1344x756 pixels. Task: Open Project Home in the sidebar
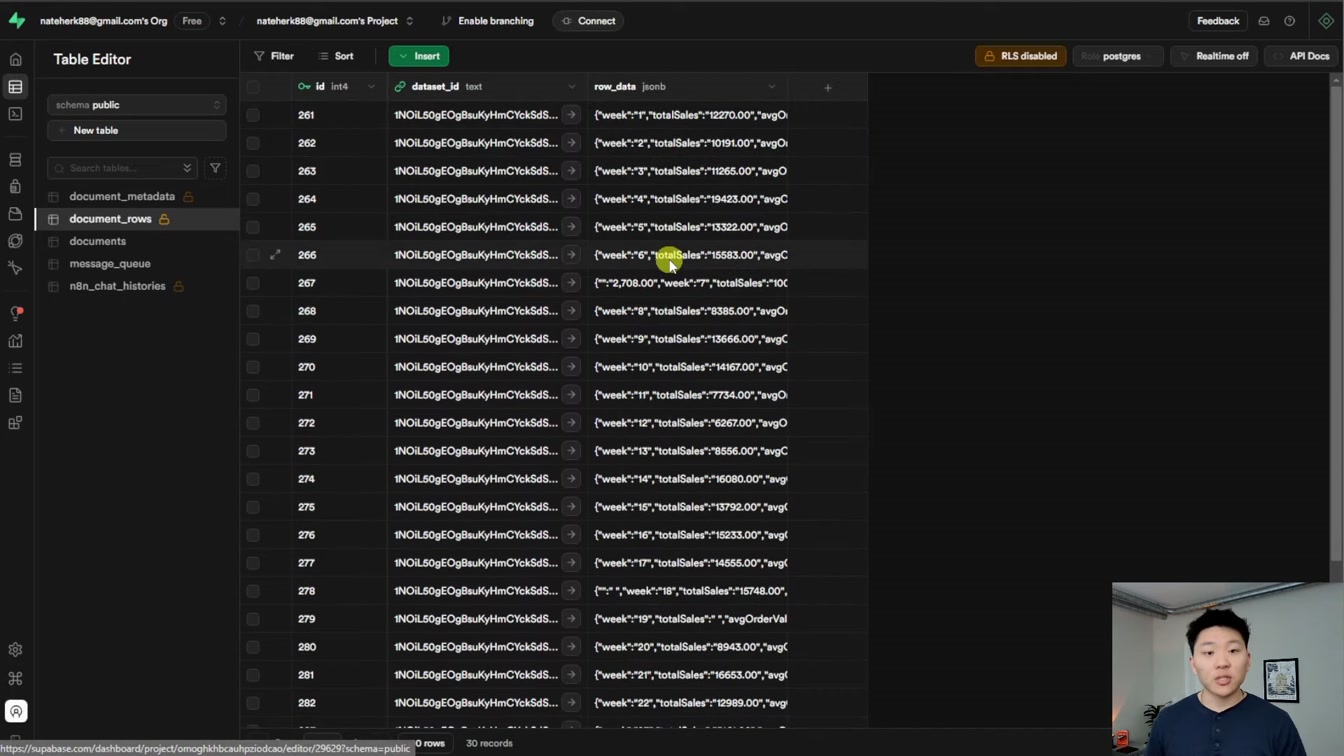[15, 60]
